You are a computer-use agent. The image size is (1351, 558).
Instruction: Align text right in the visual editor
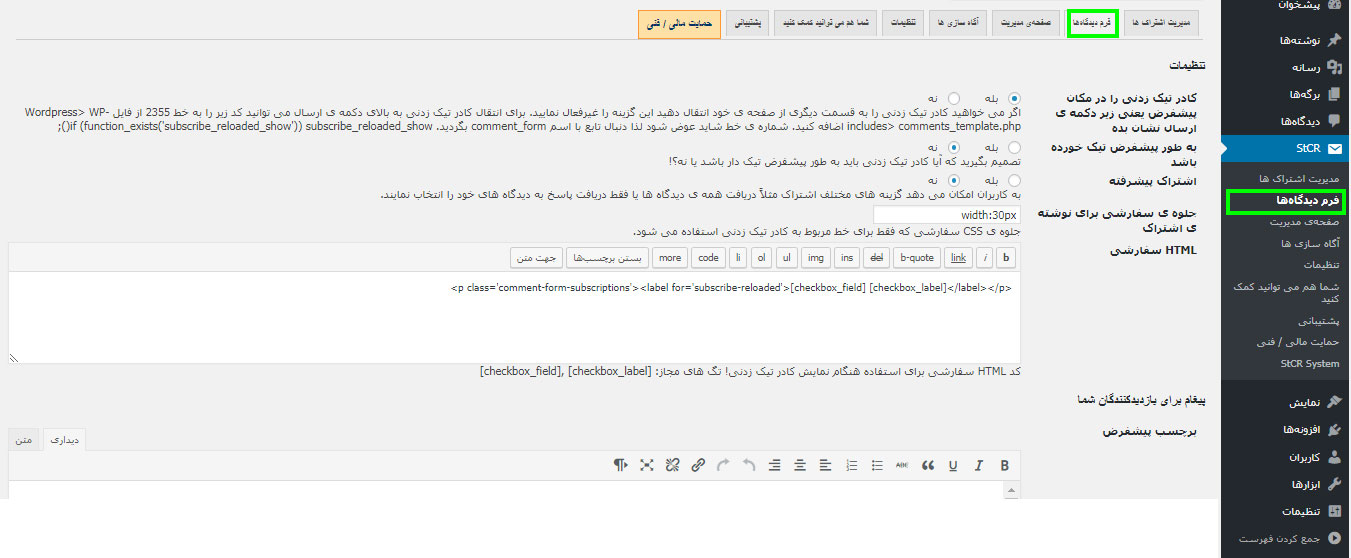coord(775,465)
